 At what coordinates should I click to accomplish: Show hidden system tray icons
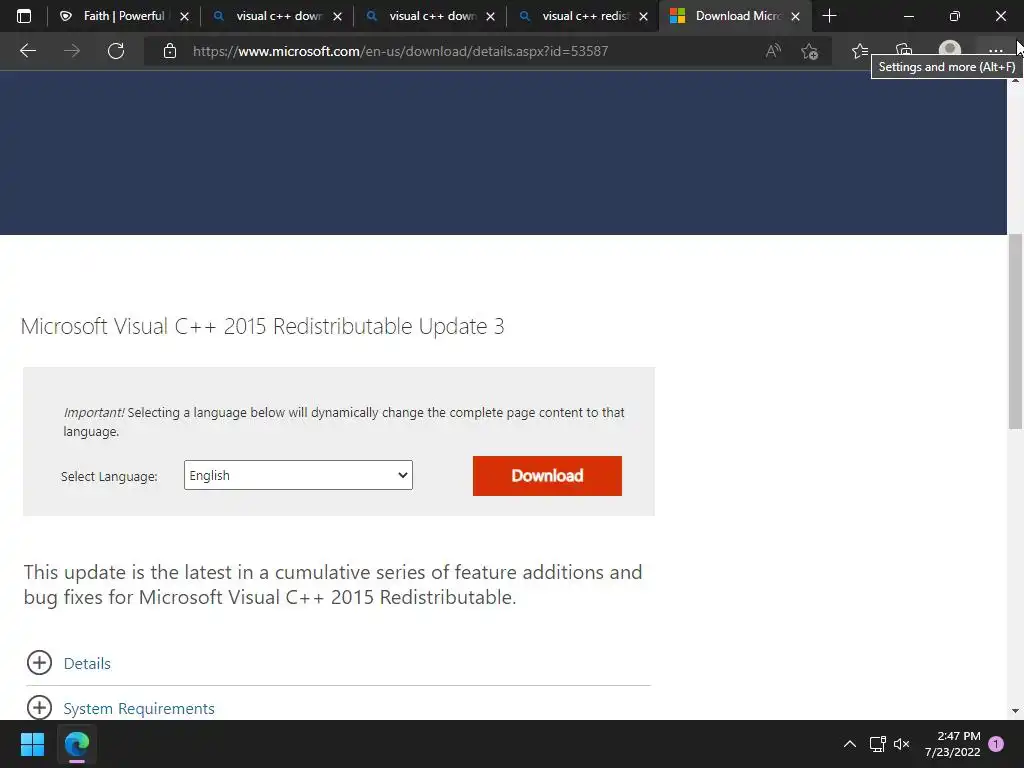pos(850,744)
